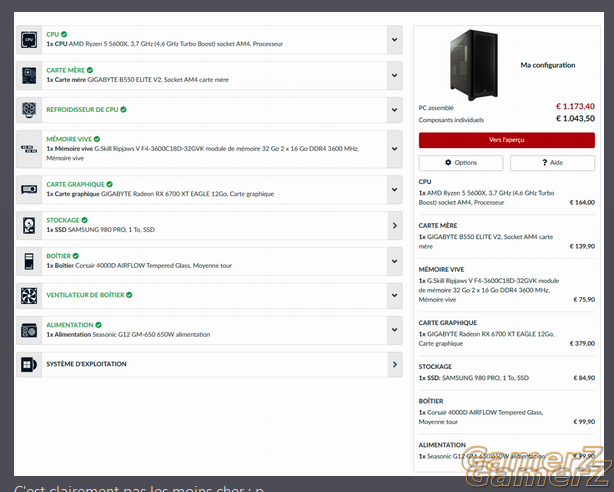Open the Système d'exploitation arrow
This screenshot has width=614, height=492.
395,365
